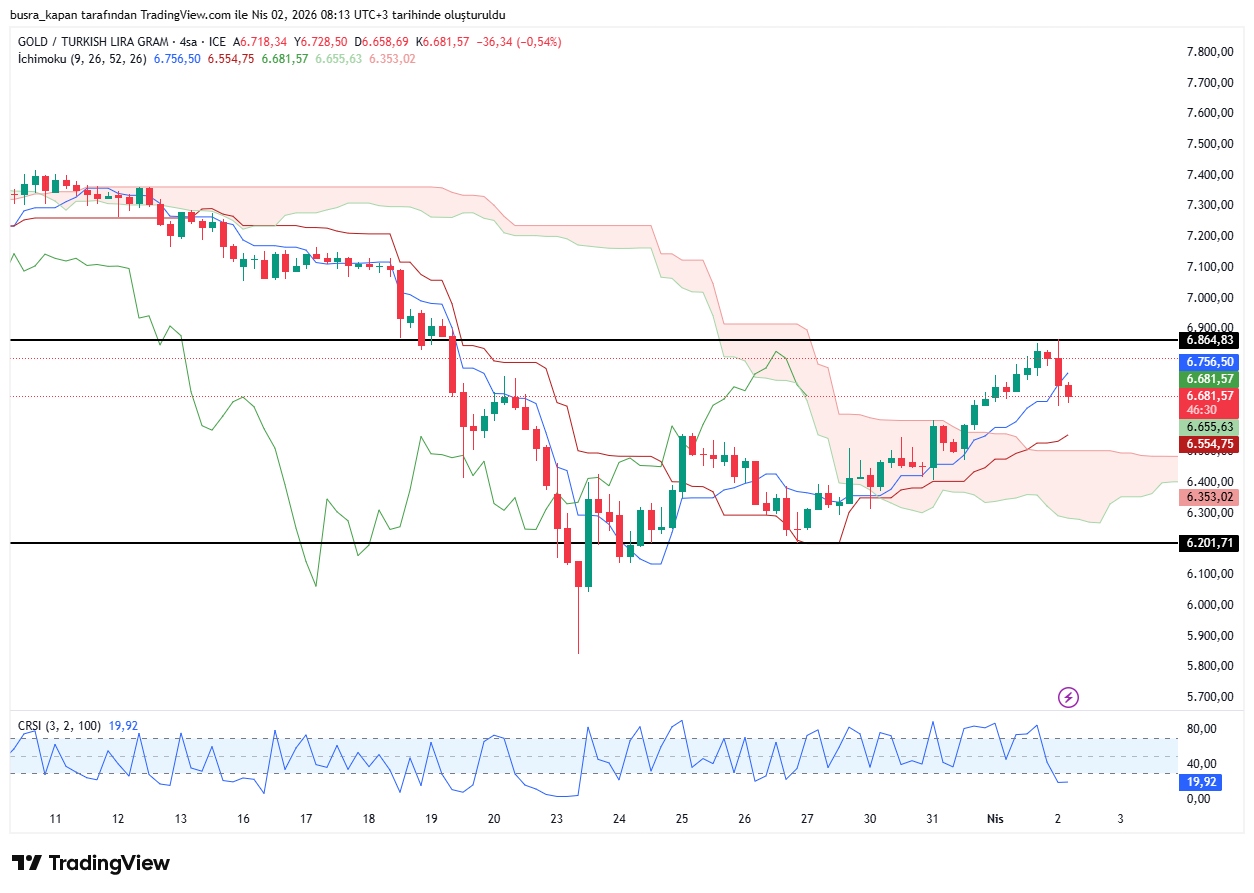Screen dimensions: 1254x893
Task: Click the ICE exchange label in the header
Action: coord(217,42)
